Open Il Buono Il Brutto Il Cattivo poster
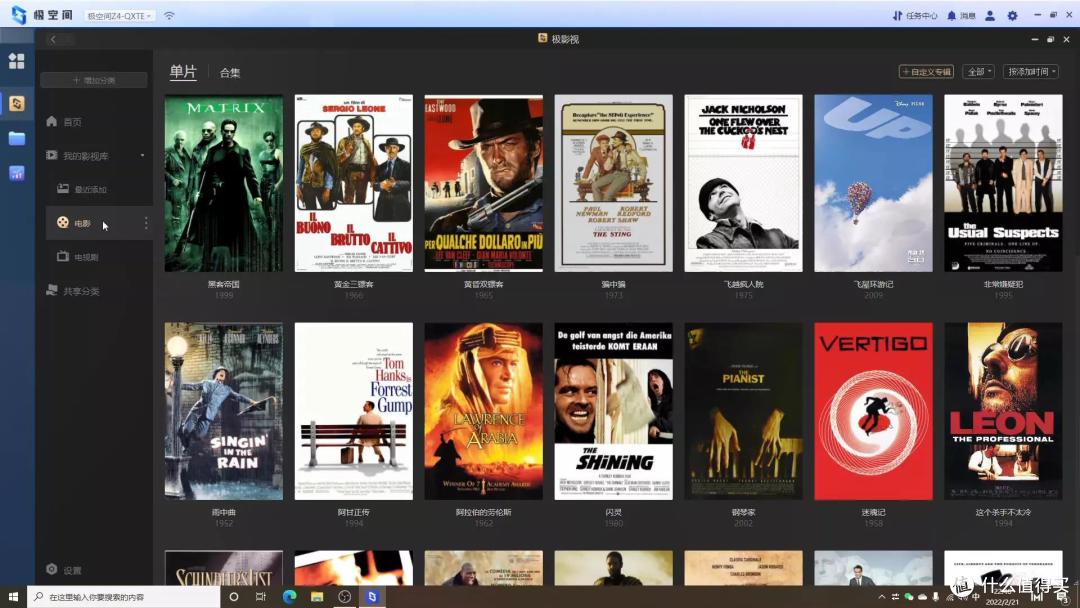Screen dimensions: 1080x608 click(354, 183)
